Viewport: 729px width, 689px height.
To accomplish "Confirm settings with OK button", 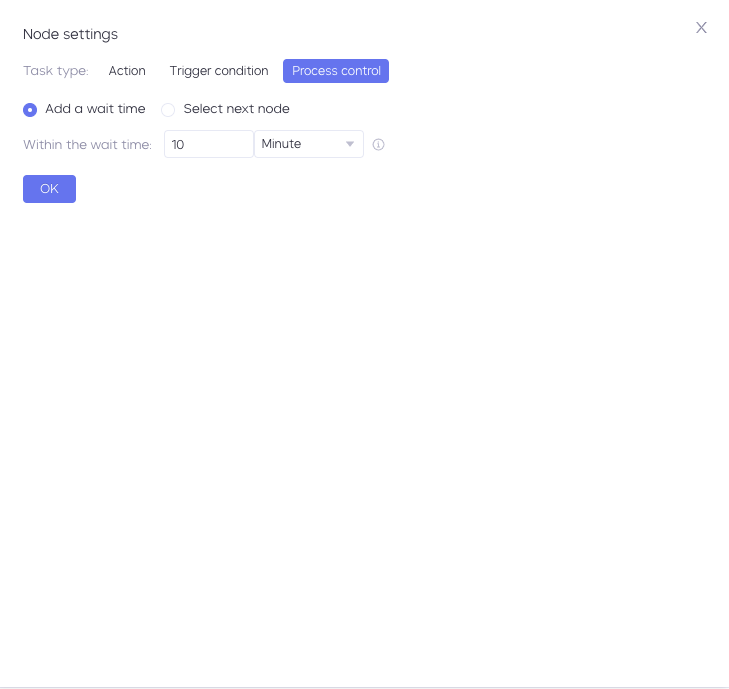I will coord(49,189).
